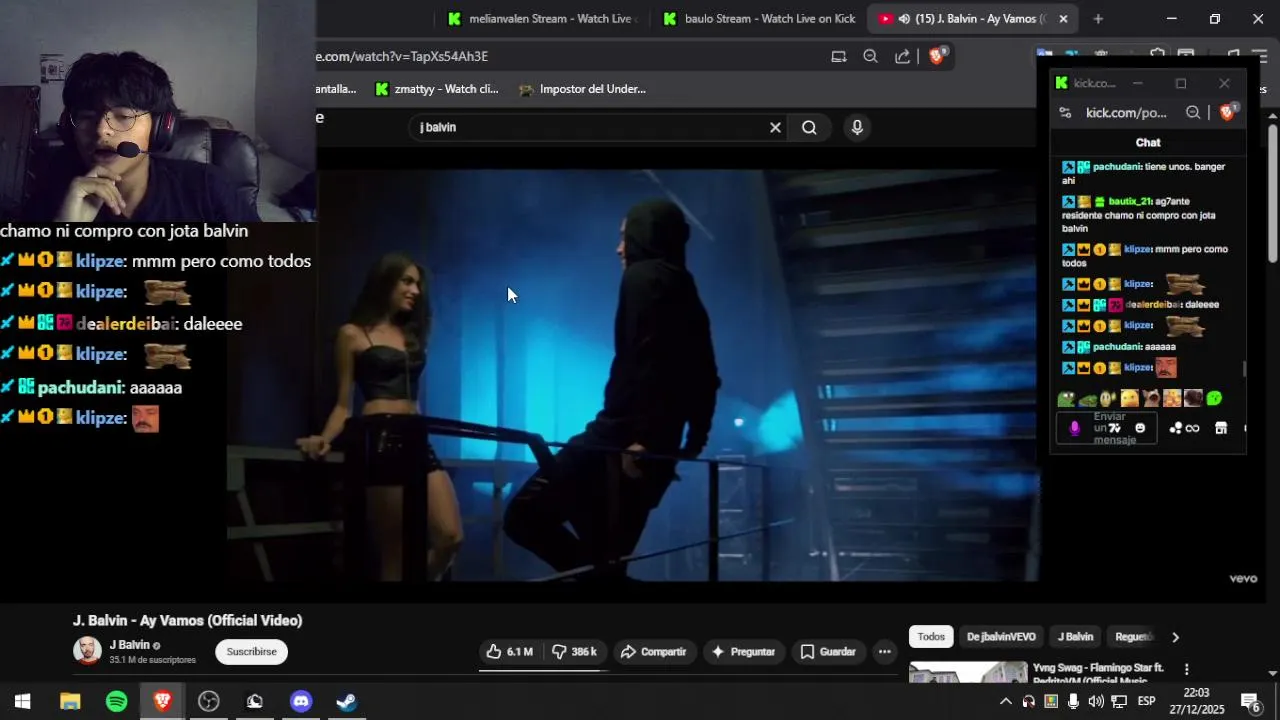Open a new browser tab
The width and height of the screenshot is (1280, 720).
click(1098, 19)
